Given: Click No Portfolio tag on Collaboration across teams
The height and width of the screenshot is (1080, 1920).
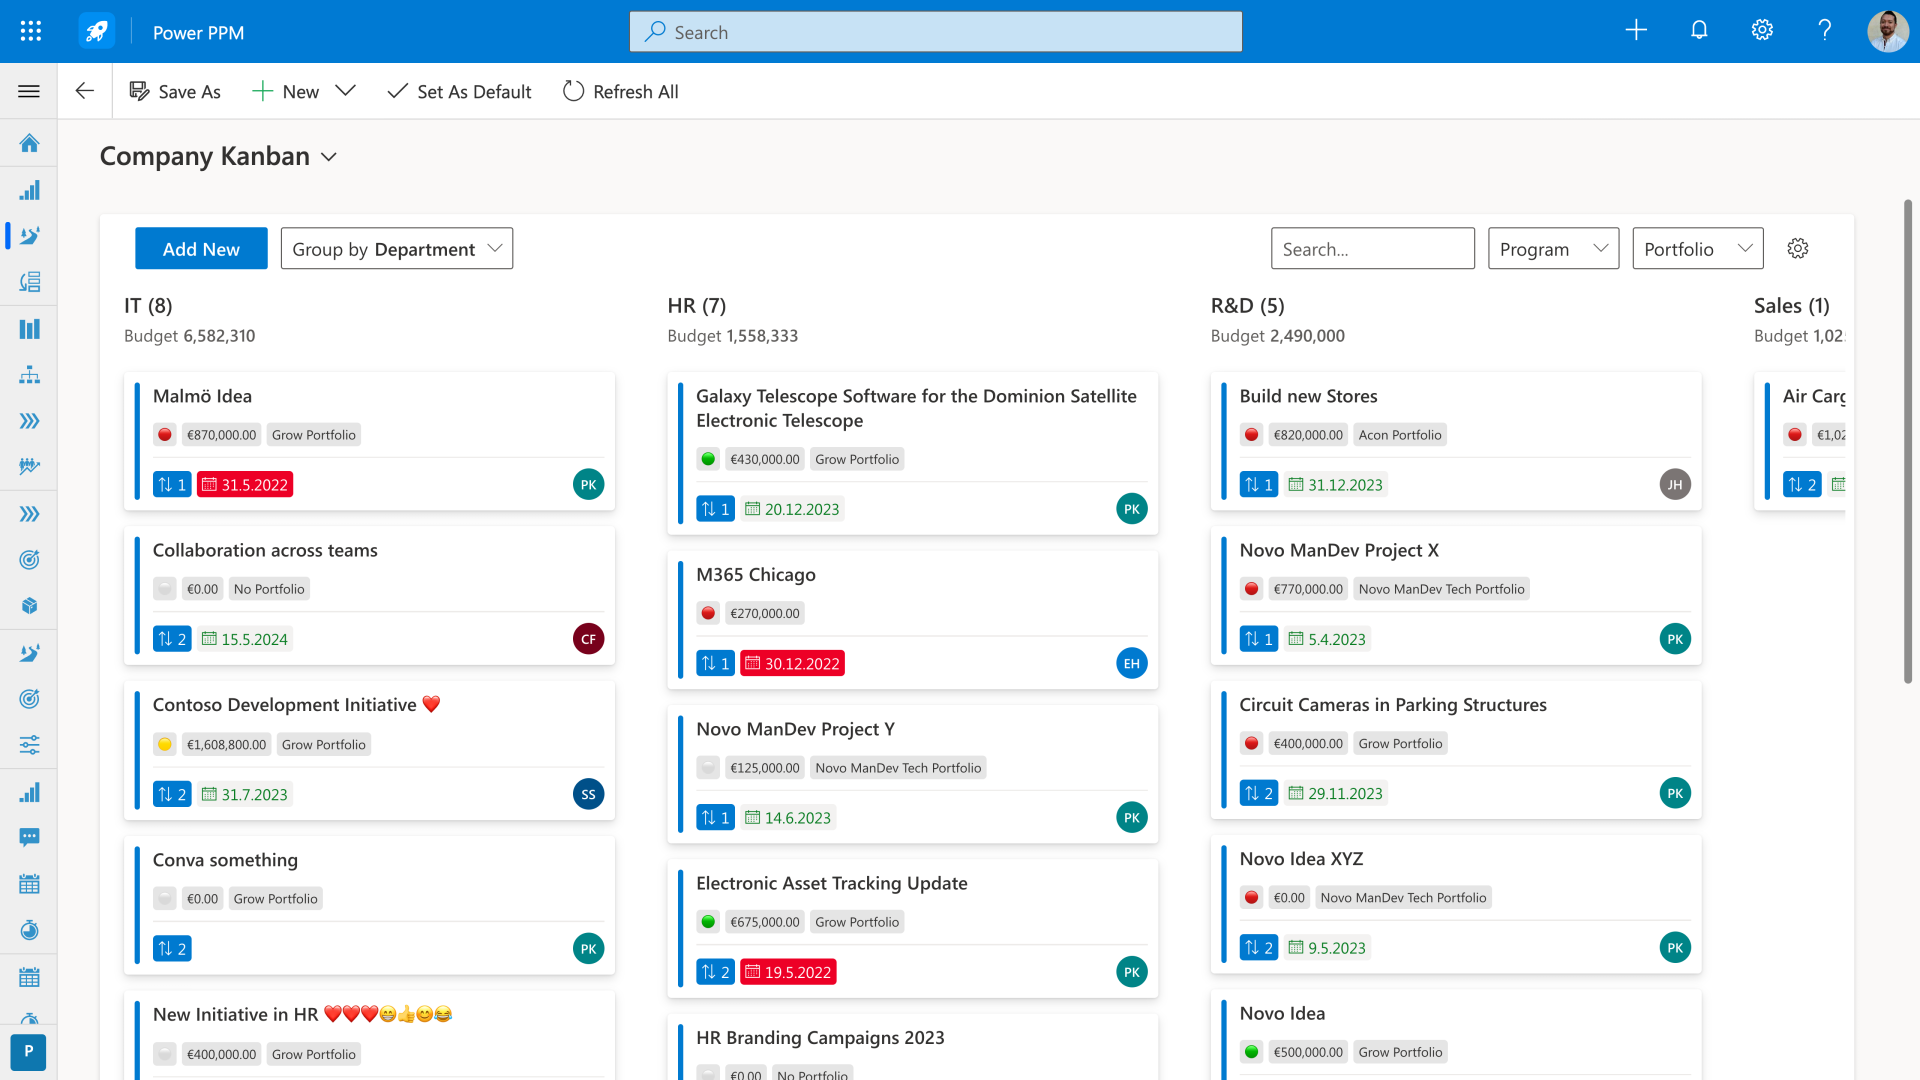Looking at the screenshot, I should tap(269, 589).
